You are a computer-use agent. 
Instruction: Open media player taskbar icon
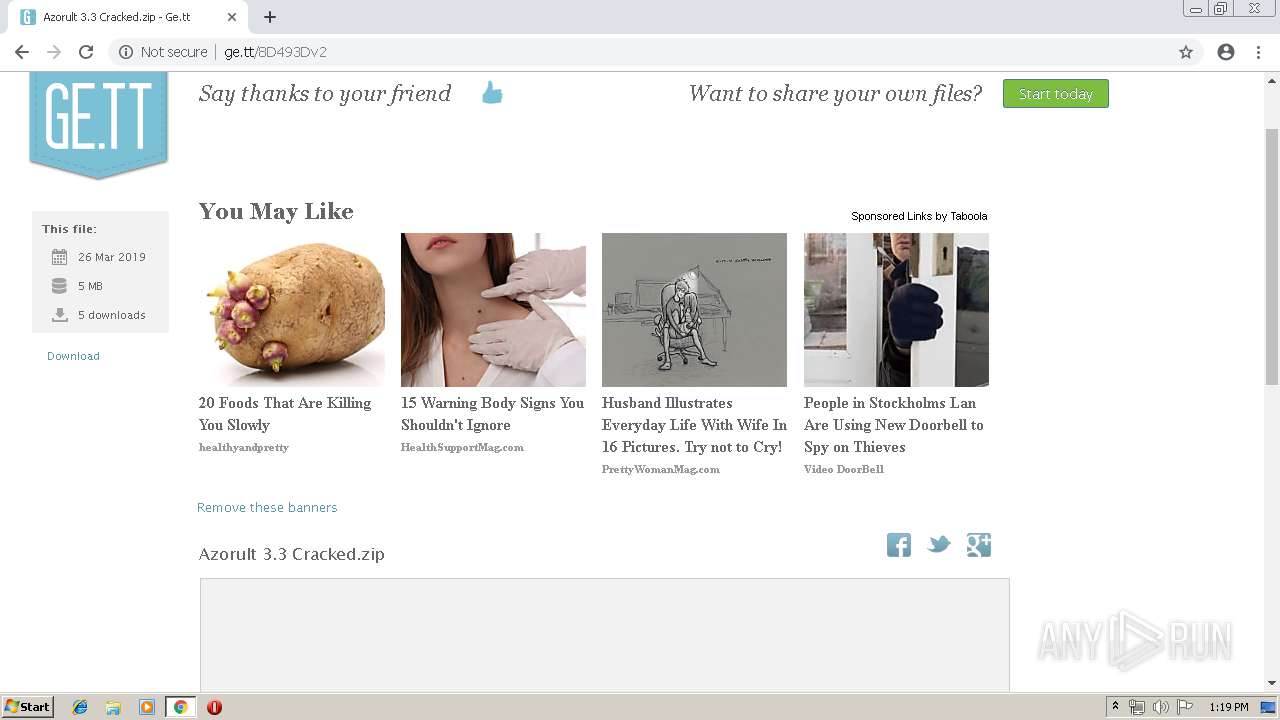(147, 707)
